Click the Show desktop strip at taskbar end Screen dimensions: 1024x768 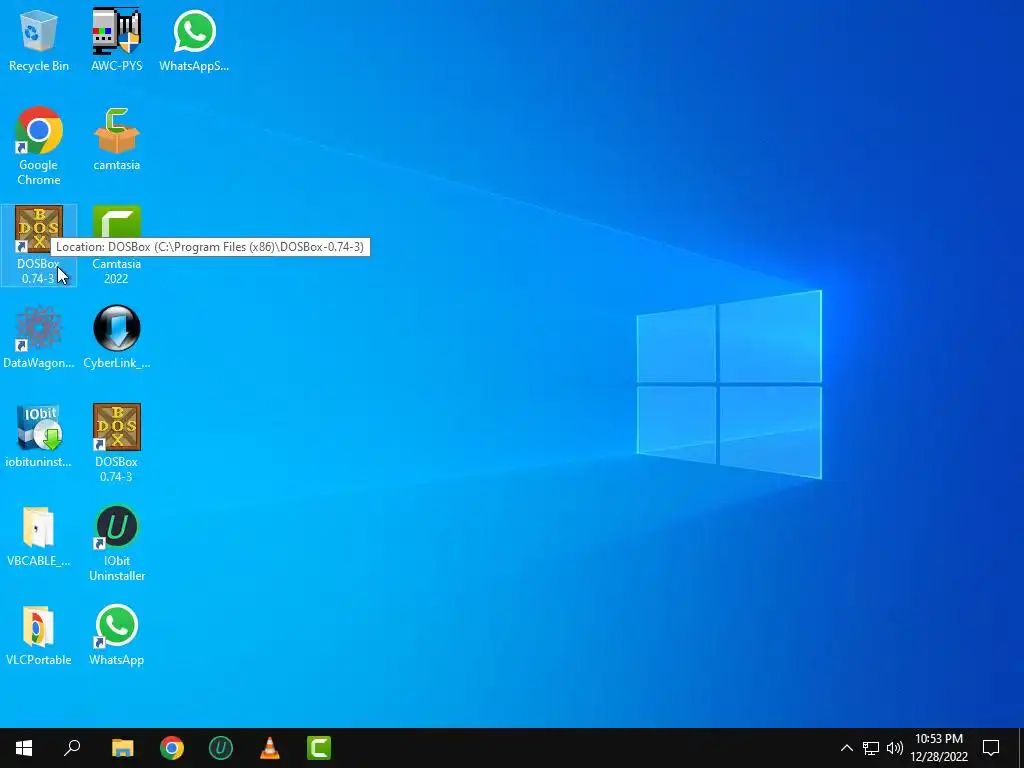[x=1021, y=748]
